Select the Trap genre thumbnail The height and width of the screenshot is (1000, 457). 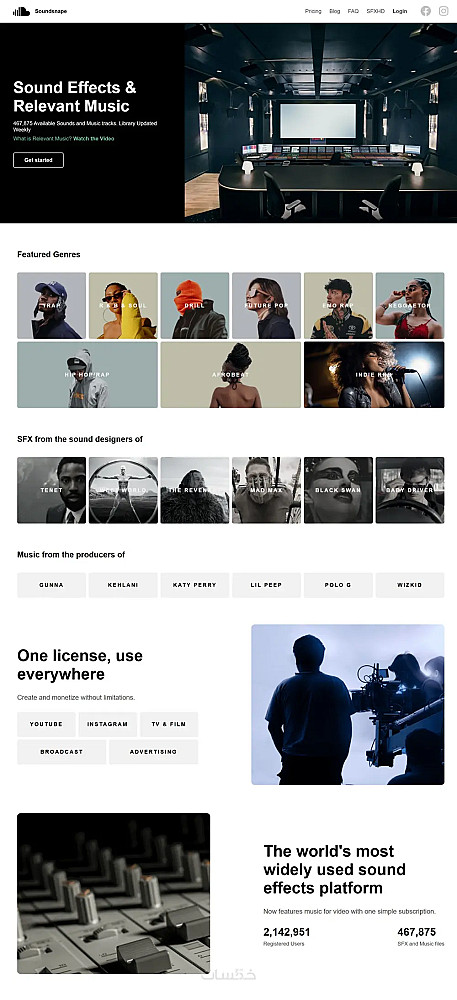tap(52, 305)
